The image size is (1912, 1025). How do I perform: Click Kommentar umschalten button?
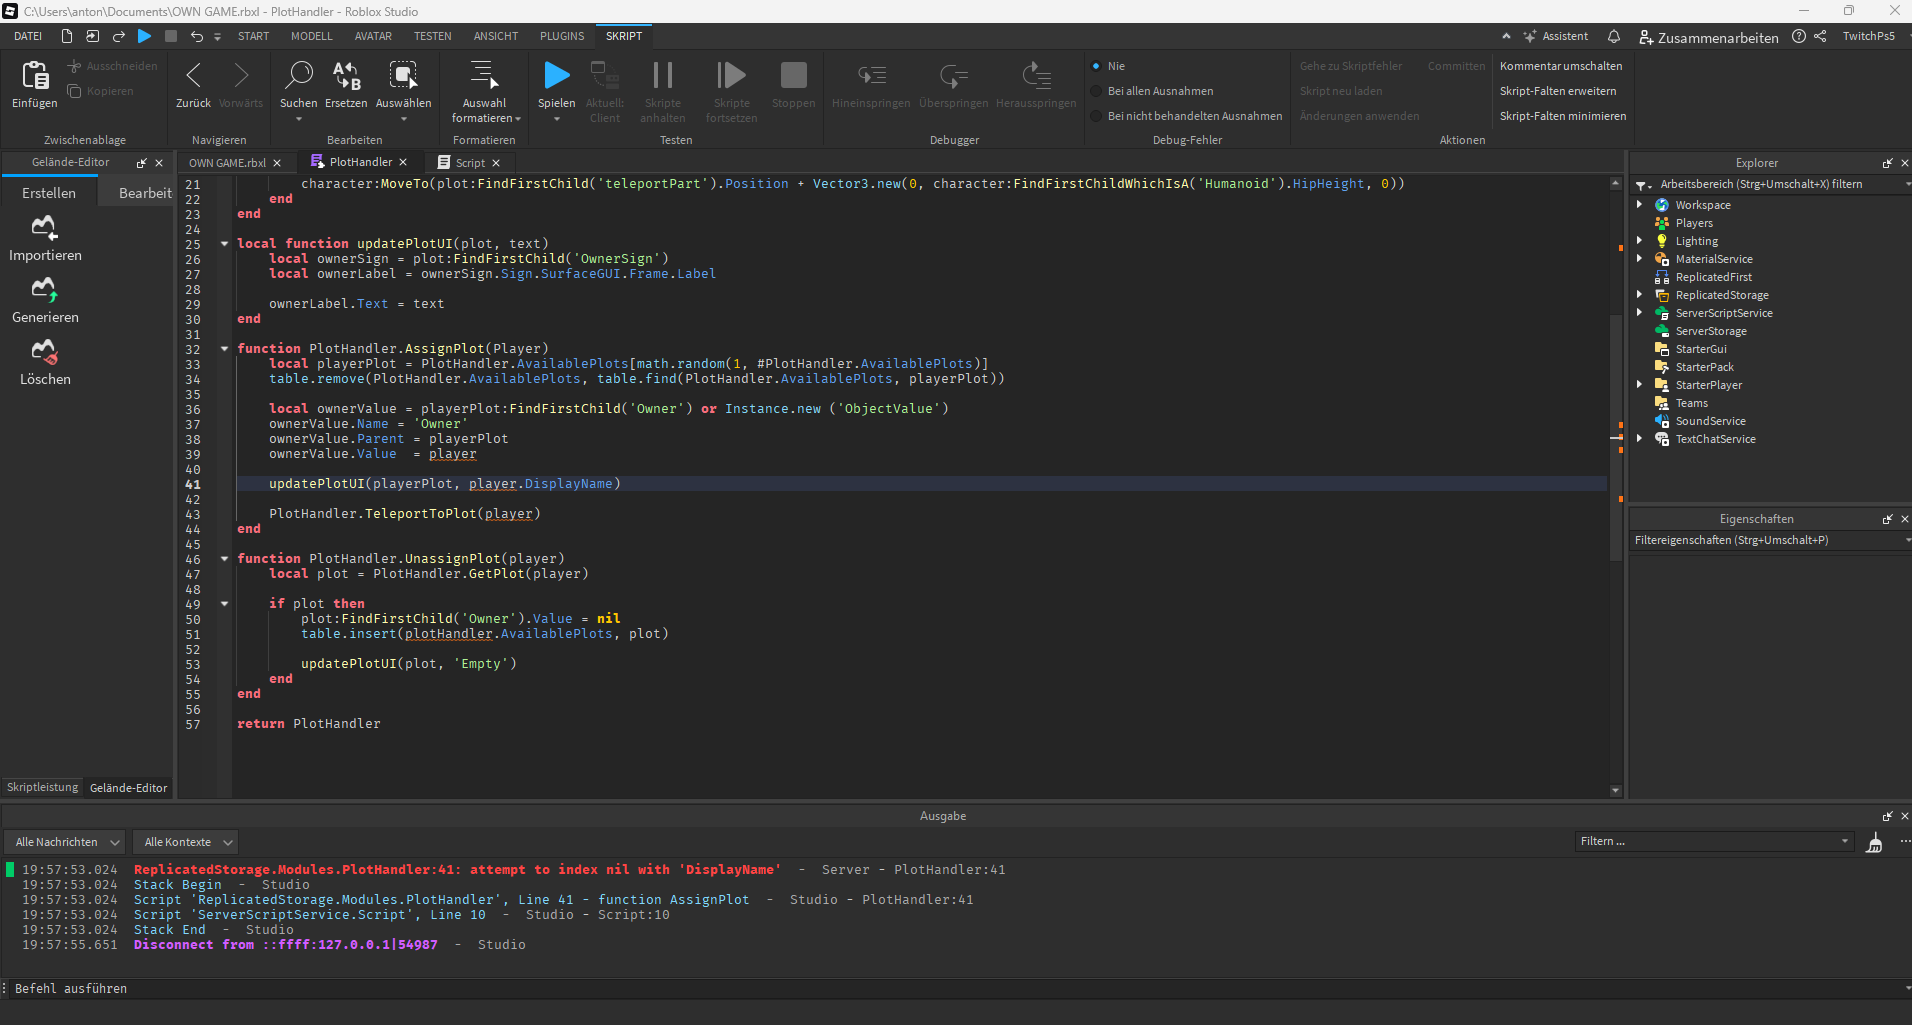click(x=1561, y=66)
